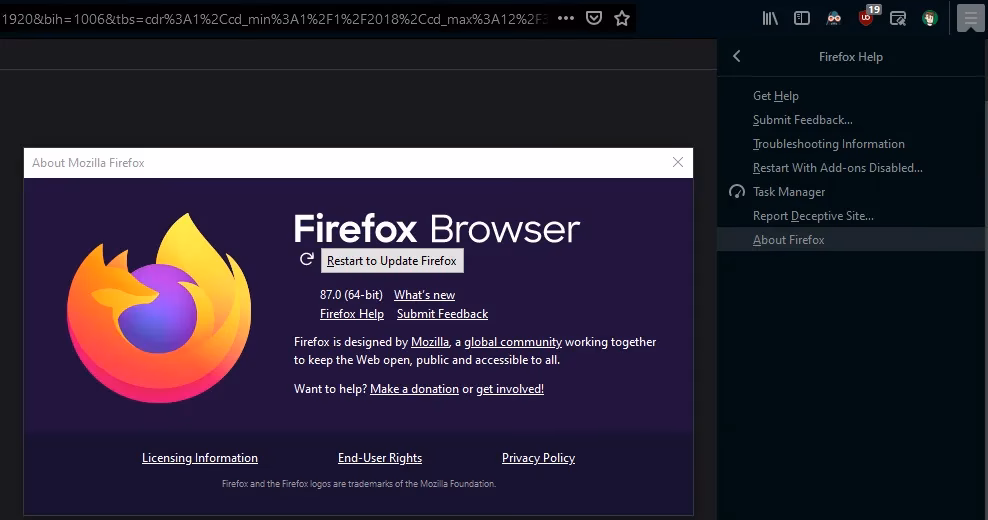Click the Firefox logo image
This screenshot has height=520, width=988.
pos(159,308)
